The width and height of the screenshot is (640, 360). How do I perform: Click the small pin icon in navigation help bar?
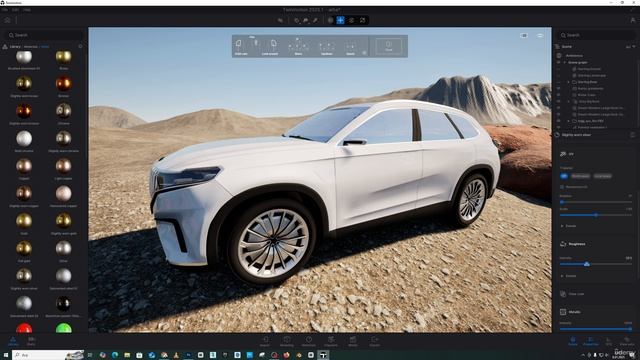(x=364, y=53)
